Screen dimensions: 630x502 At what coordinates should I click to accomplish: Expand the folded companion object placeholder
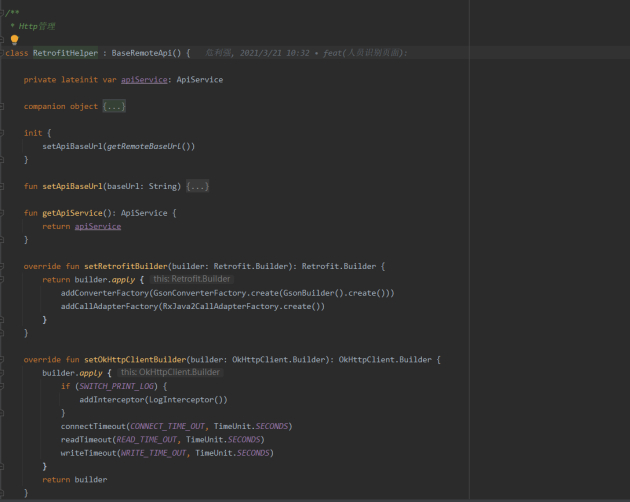(x=114, y=106)
